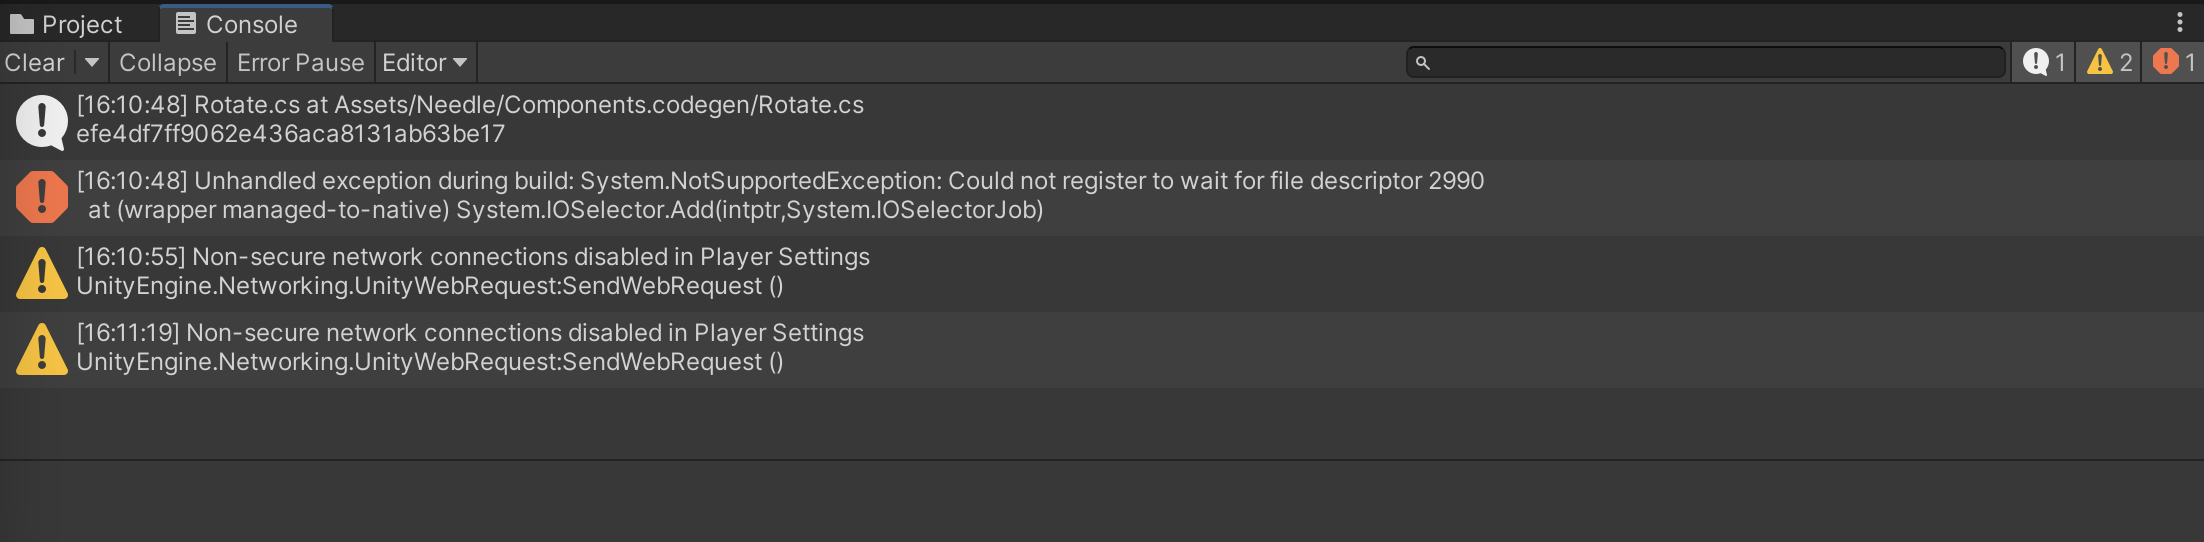Open the Editor target dropdown
2204x542 pixels.
tap(425, 63)
